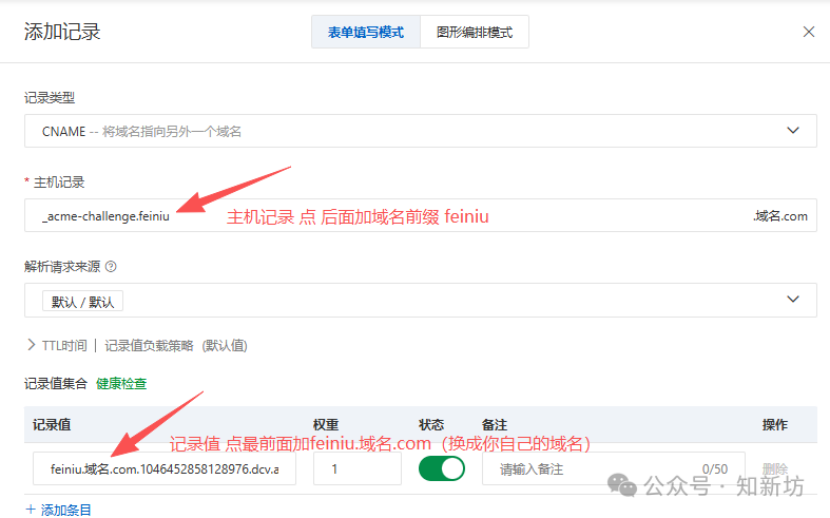Click the 操作 column header

(x=775, y=425)
